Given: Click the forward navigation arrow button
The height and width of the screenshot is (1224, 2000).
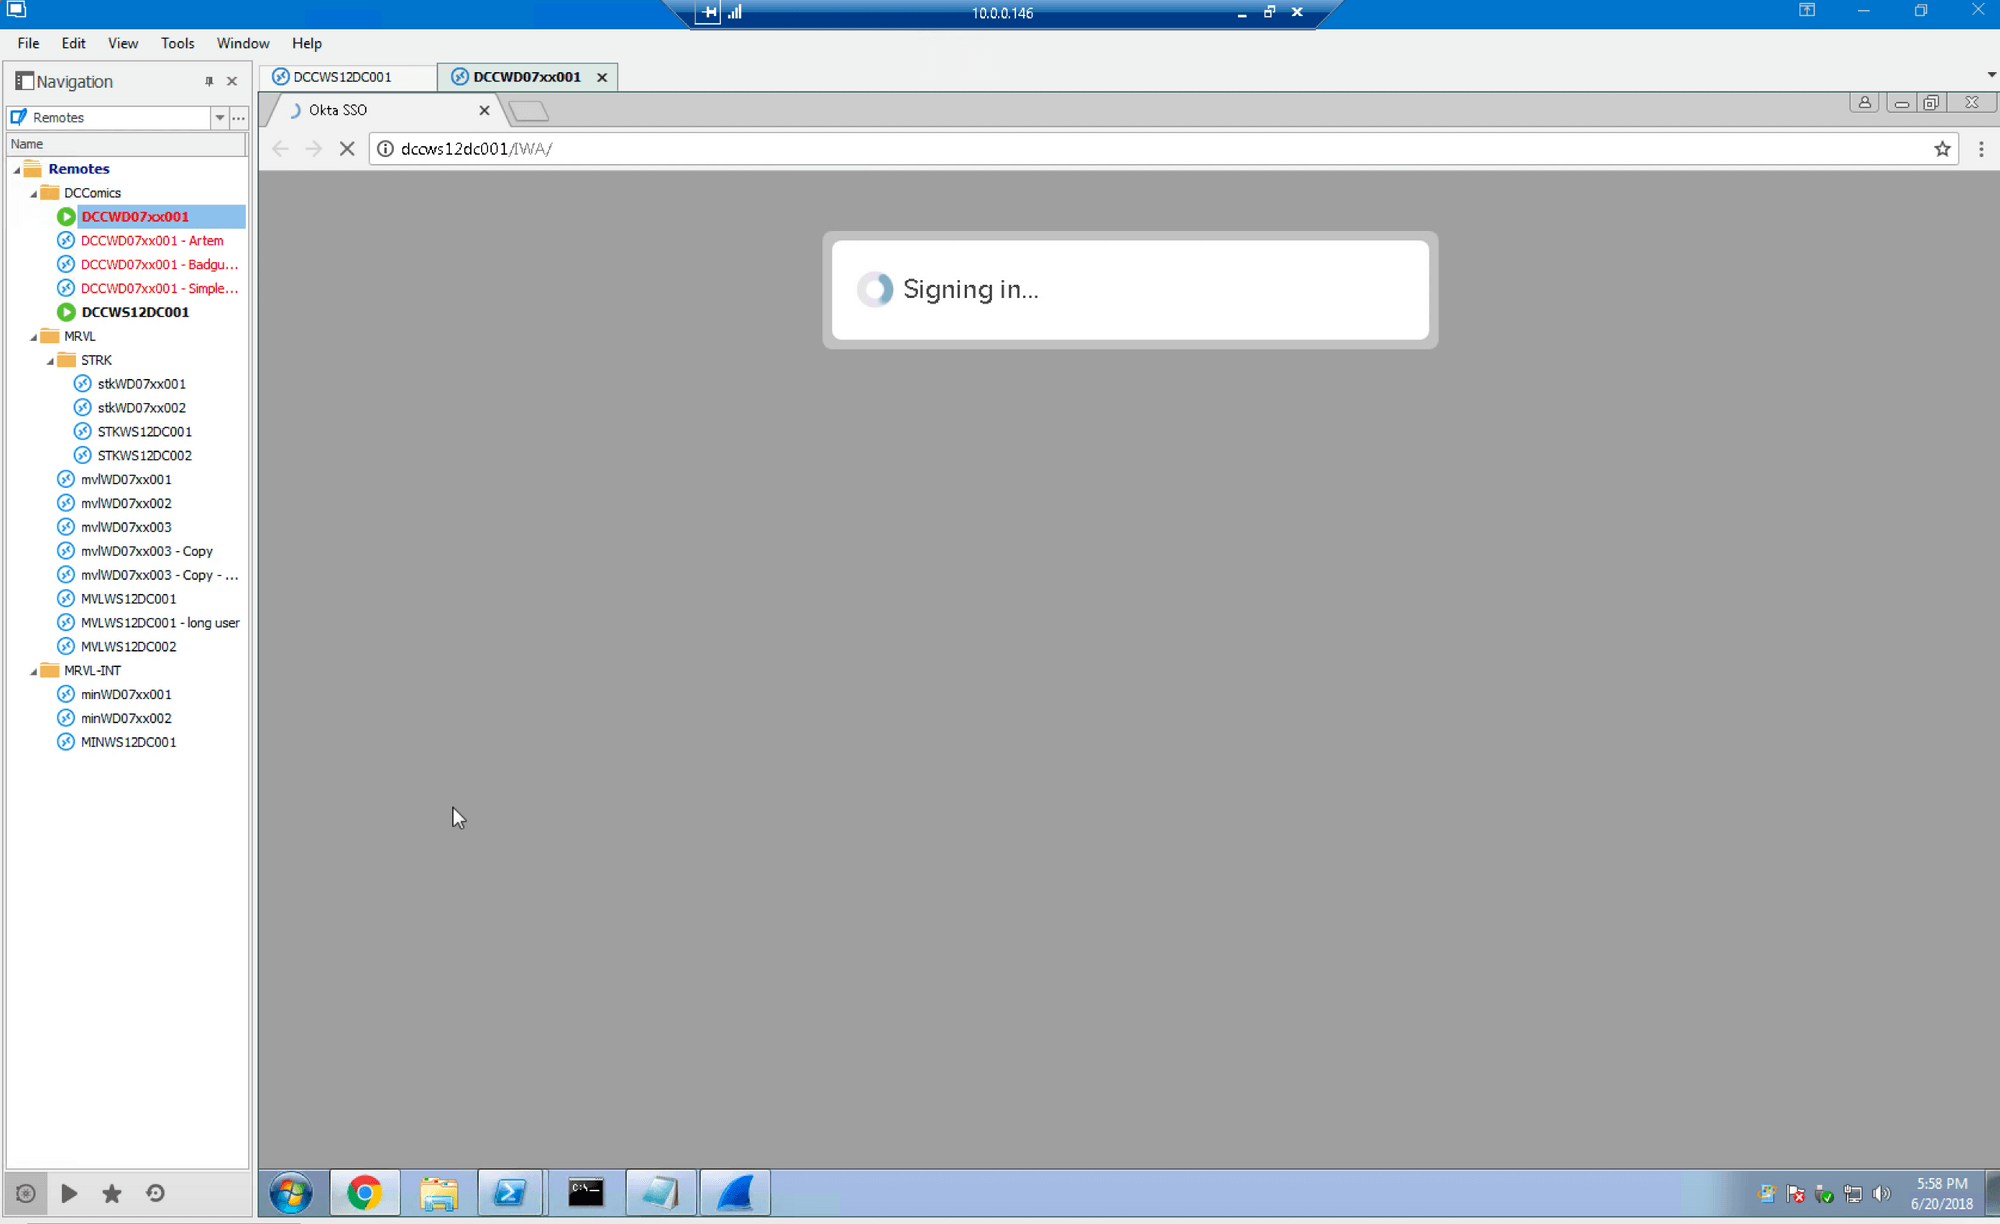Looking at the screenshot, I should click(x=313, y=149).
